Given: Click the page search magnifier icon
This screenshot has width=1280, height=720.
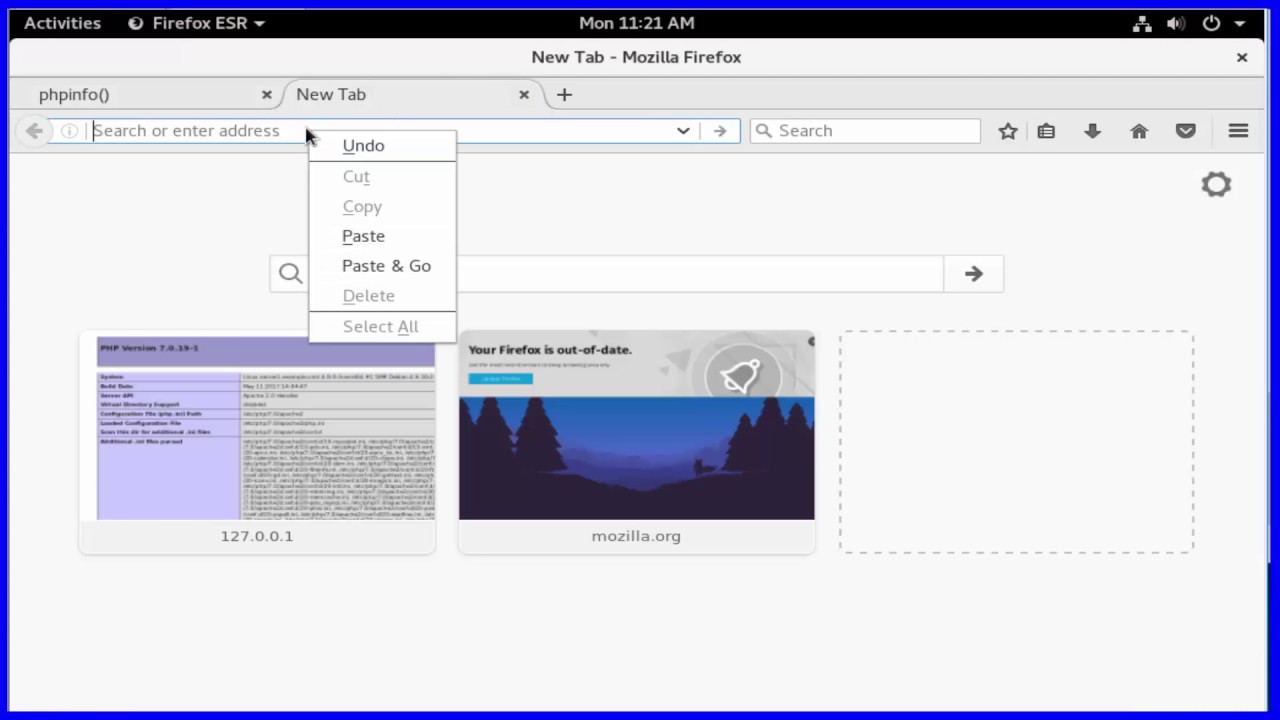Looking at the screenshot, I should tap(290, 273).
